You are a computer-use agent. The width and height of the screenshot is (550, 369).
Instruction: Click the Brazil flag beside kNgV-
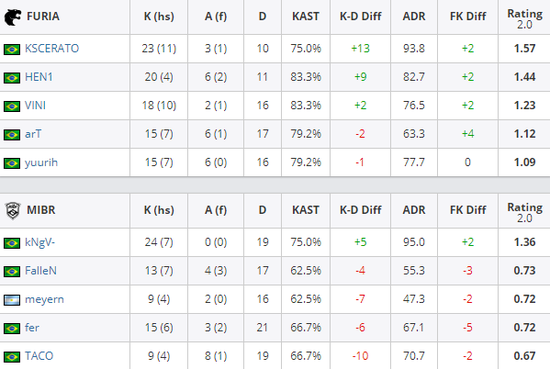tap(12, 243)
